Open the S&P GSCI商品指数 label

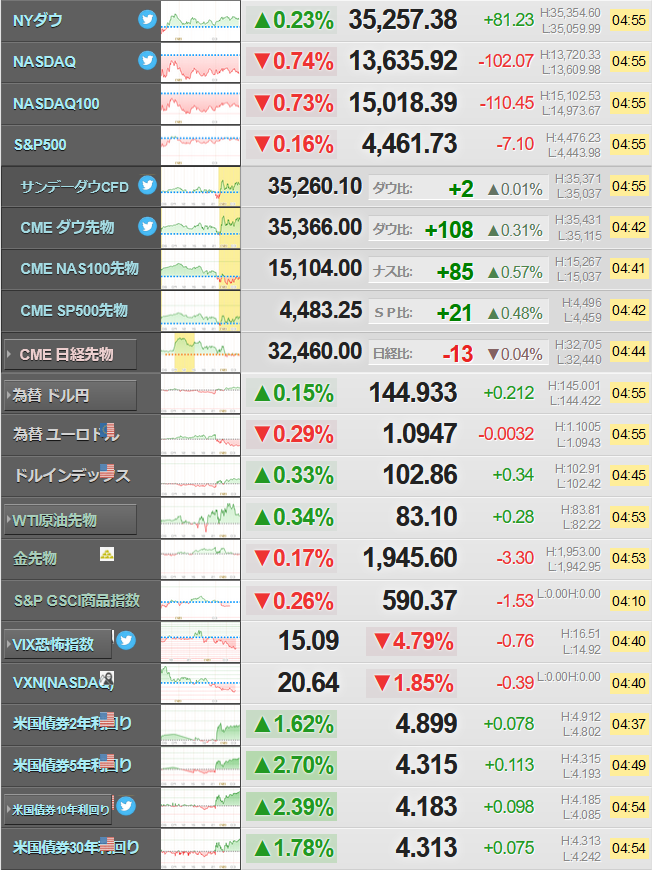point(77,600)
